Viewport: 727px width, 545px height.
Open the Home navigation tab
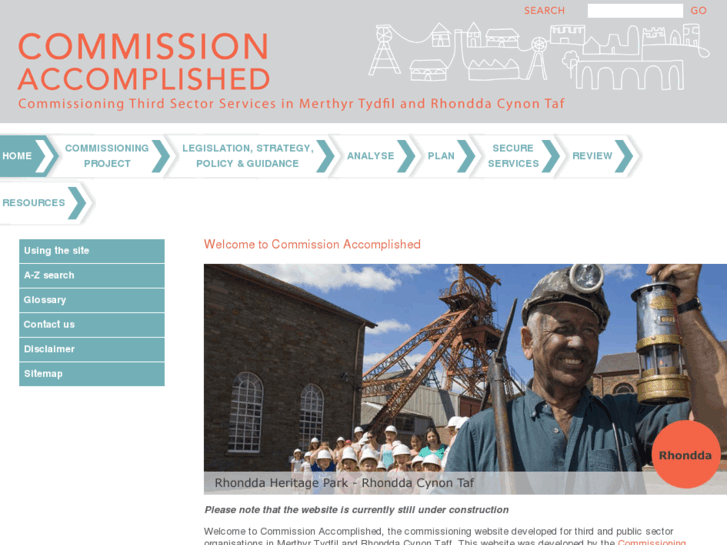[x=28, y=156]
